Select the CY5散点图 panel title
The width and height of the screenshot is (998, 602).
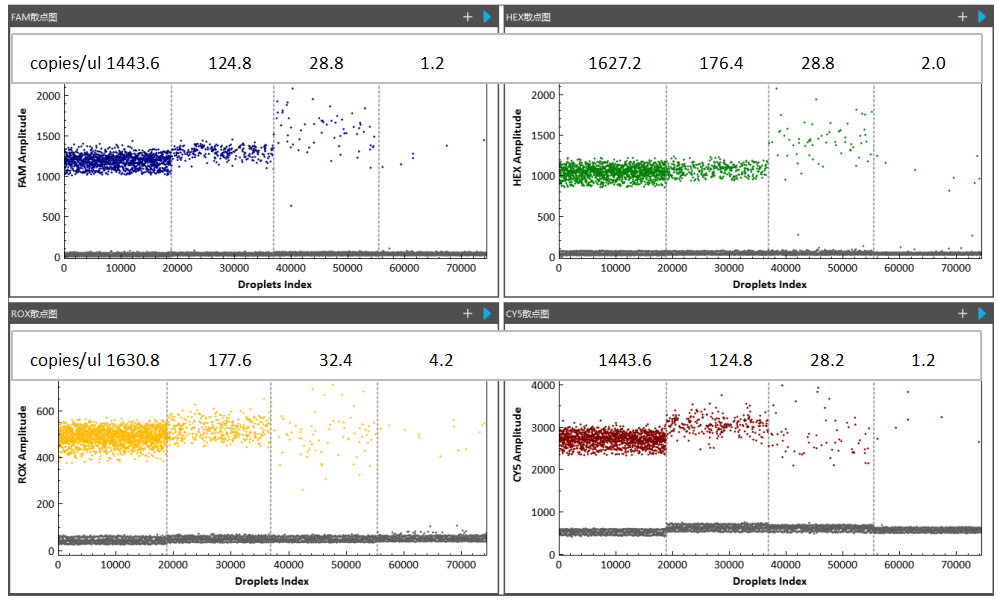tap(531, 313)
